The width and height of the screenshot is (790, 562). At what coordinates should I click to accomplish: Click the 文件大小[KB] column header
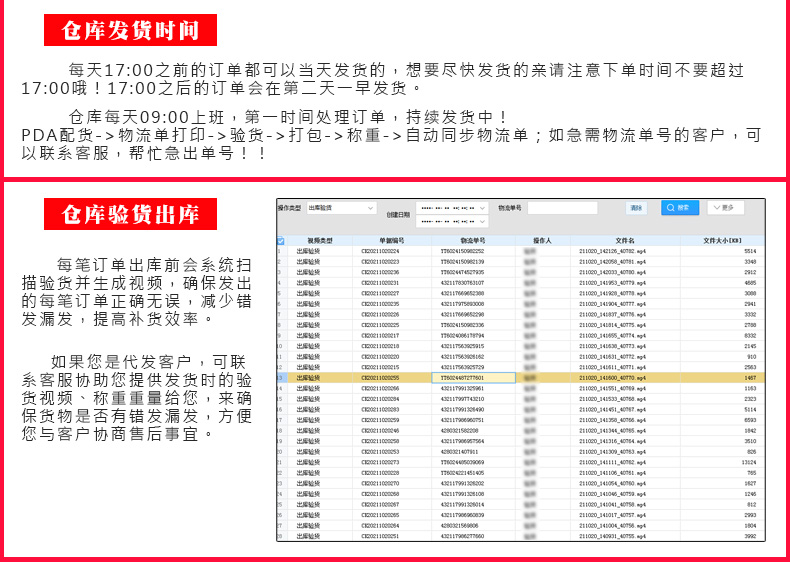pos(722,241)
